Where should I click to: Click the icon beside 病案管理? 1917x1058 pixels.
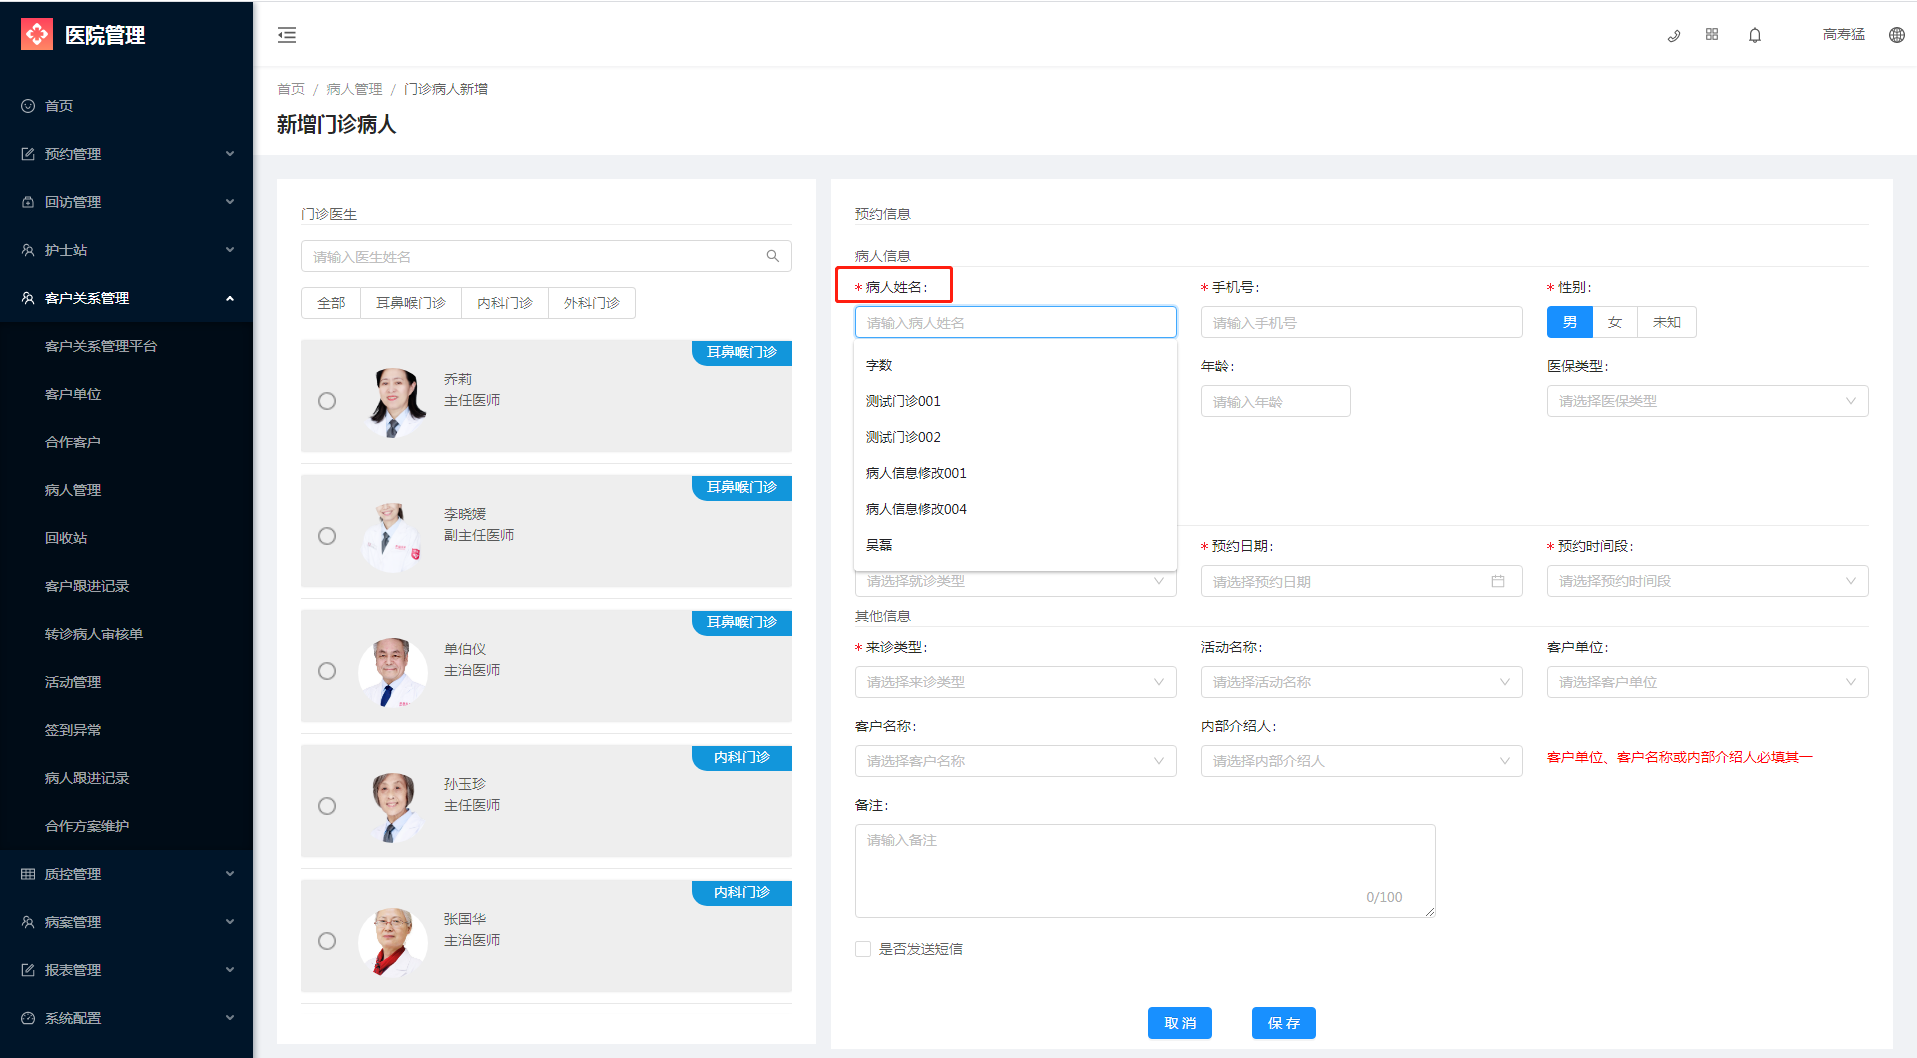coord(28,922)
